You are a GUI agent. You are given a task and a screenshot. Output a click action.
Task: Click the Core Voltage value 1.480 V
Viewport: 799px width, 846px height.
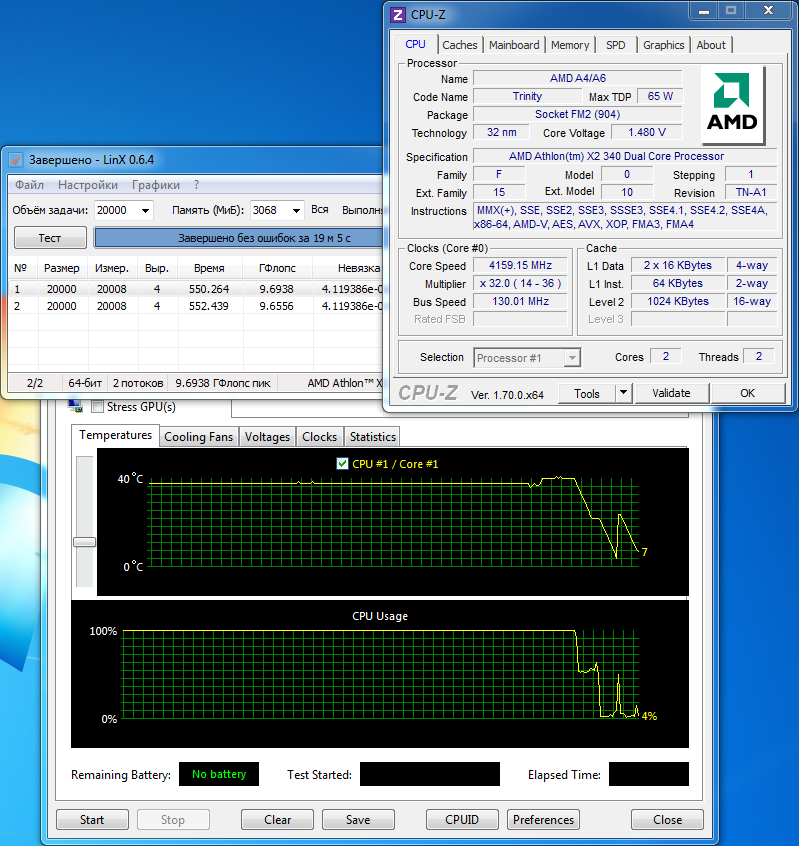[646, 132]
